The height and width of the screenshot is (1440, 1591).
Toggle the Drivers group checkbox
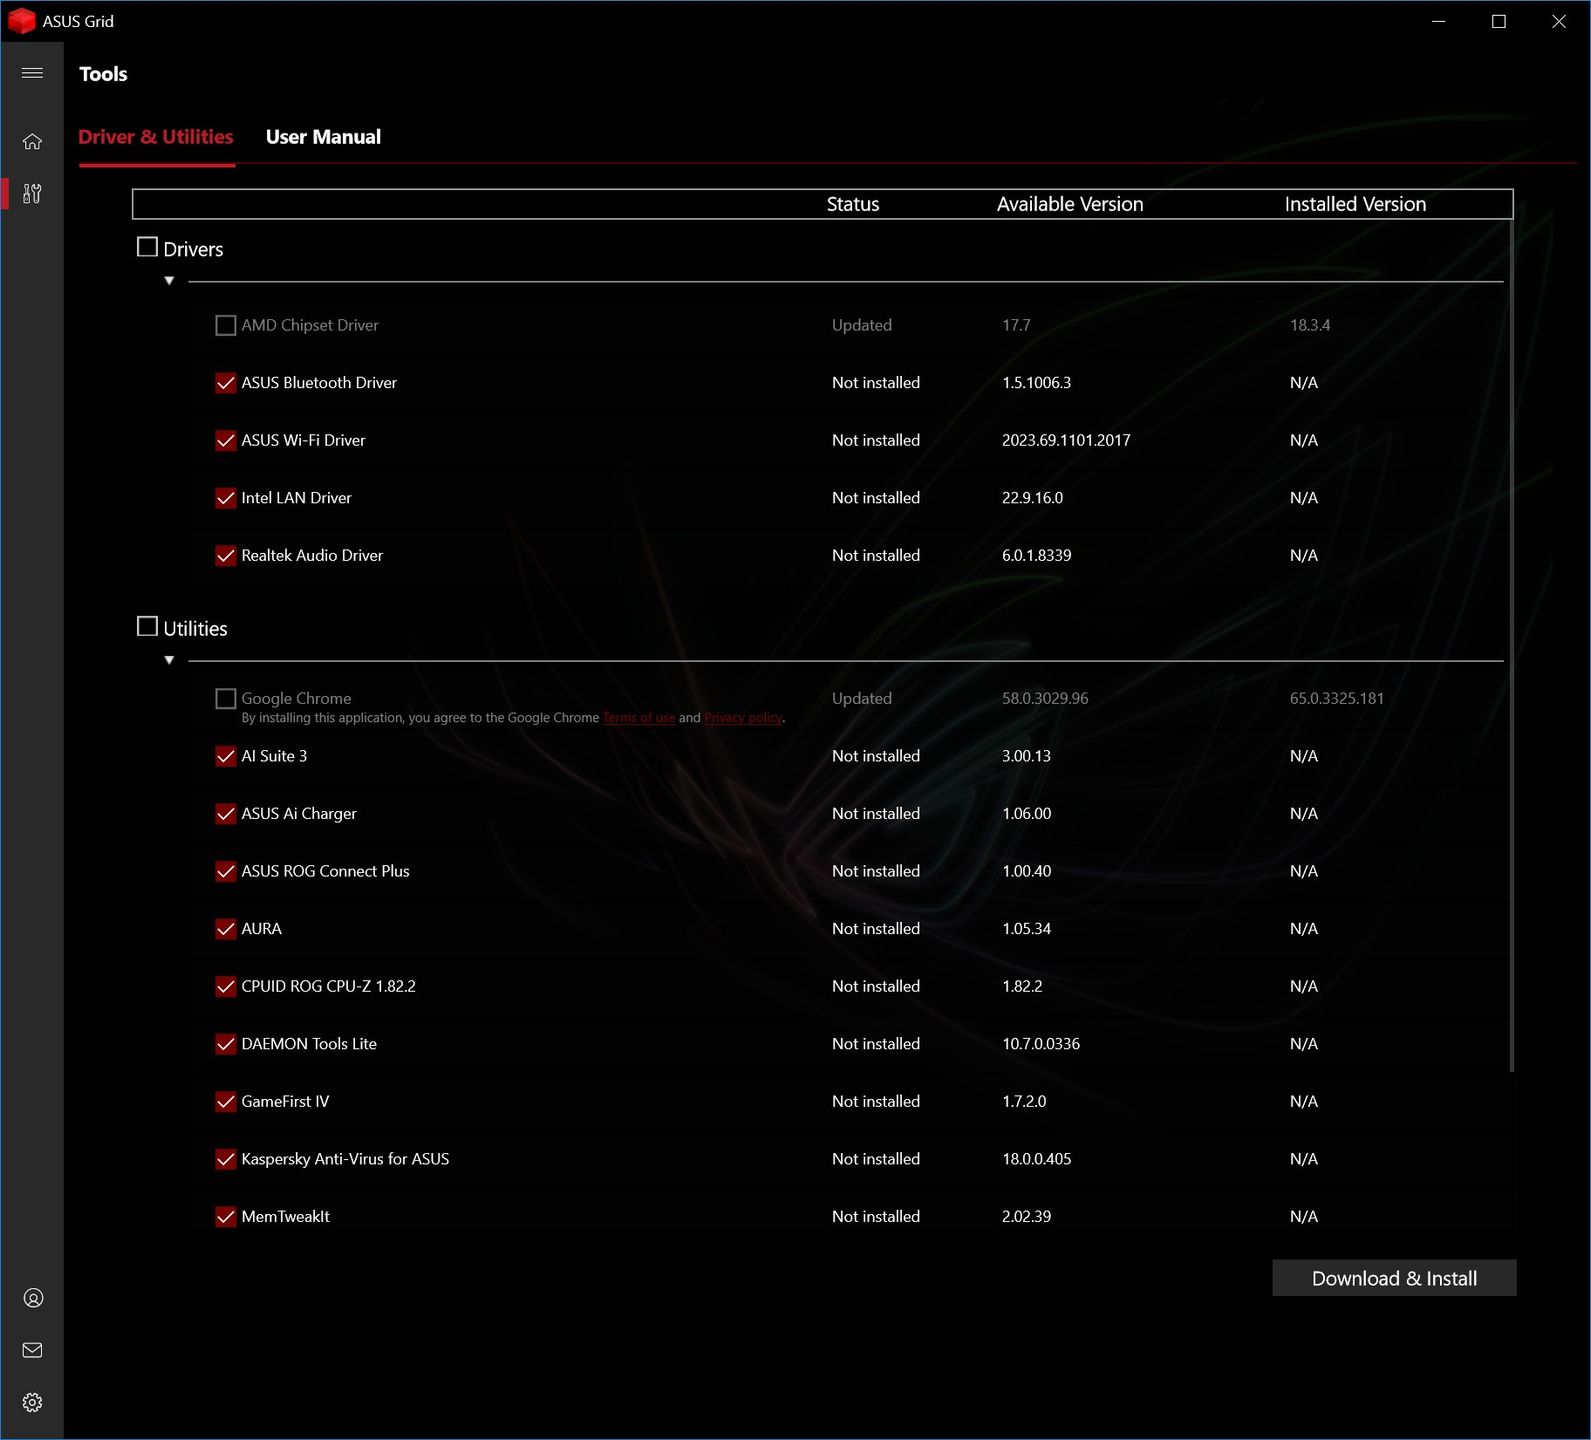tap(147, 247)
